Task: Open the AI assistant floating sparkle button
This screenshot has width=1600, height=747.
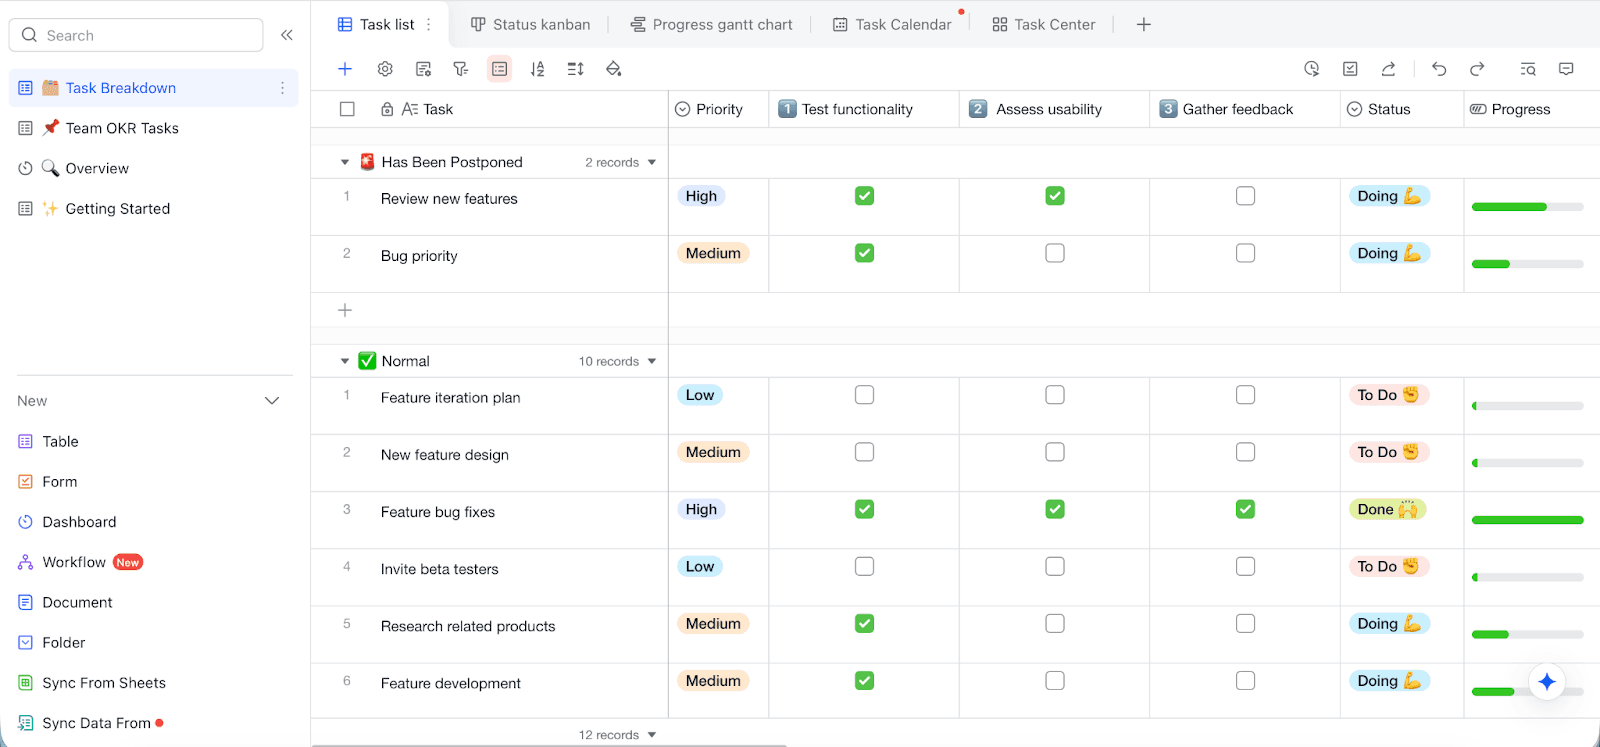Action: [1547, 682]
